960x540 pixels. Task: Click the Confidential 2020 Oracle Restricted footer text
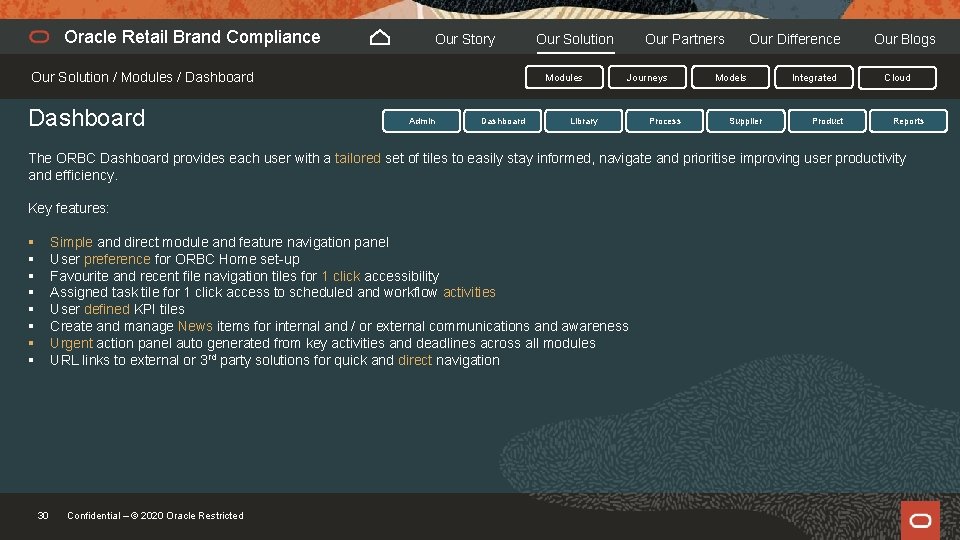coord(156,516)
